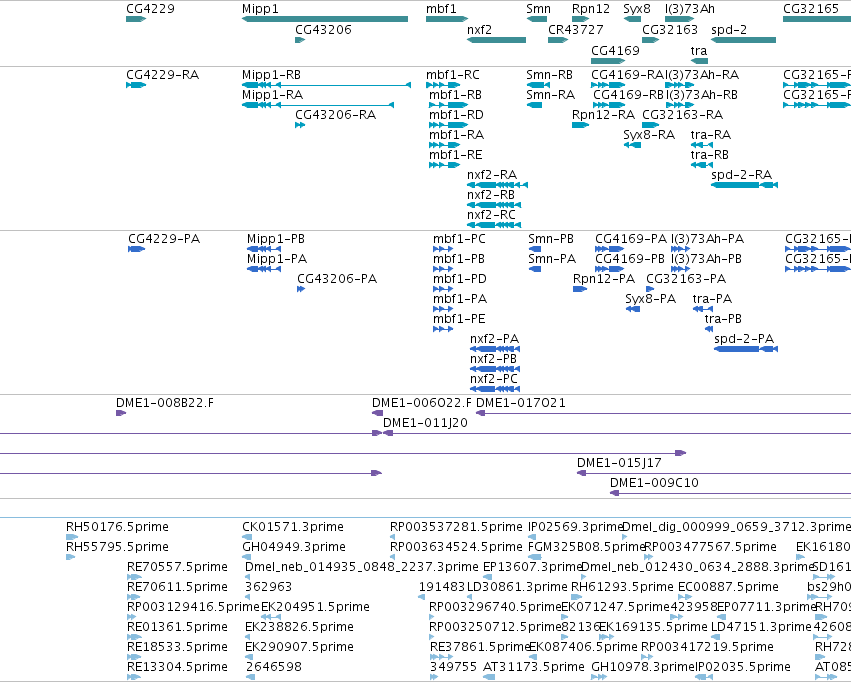
Task: Click the tra-RA transcript
Action: [702, 145]
